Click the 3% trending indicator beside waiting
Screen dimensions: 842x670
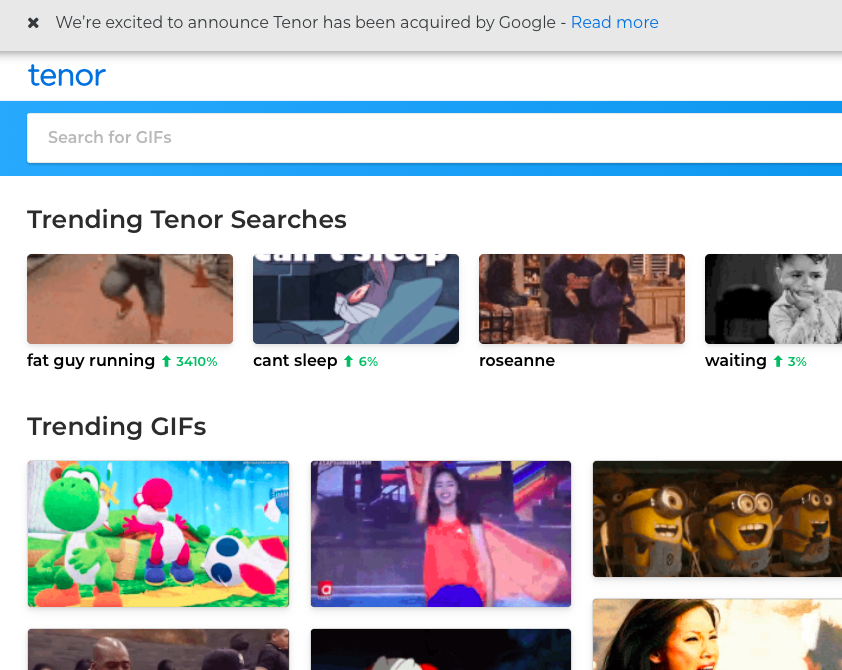pos(790,362)
